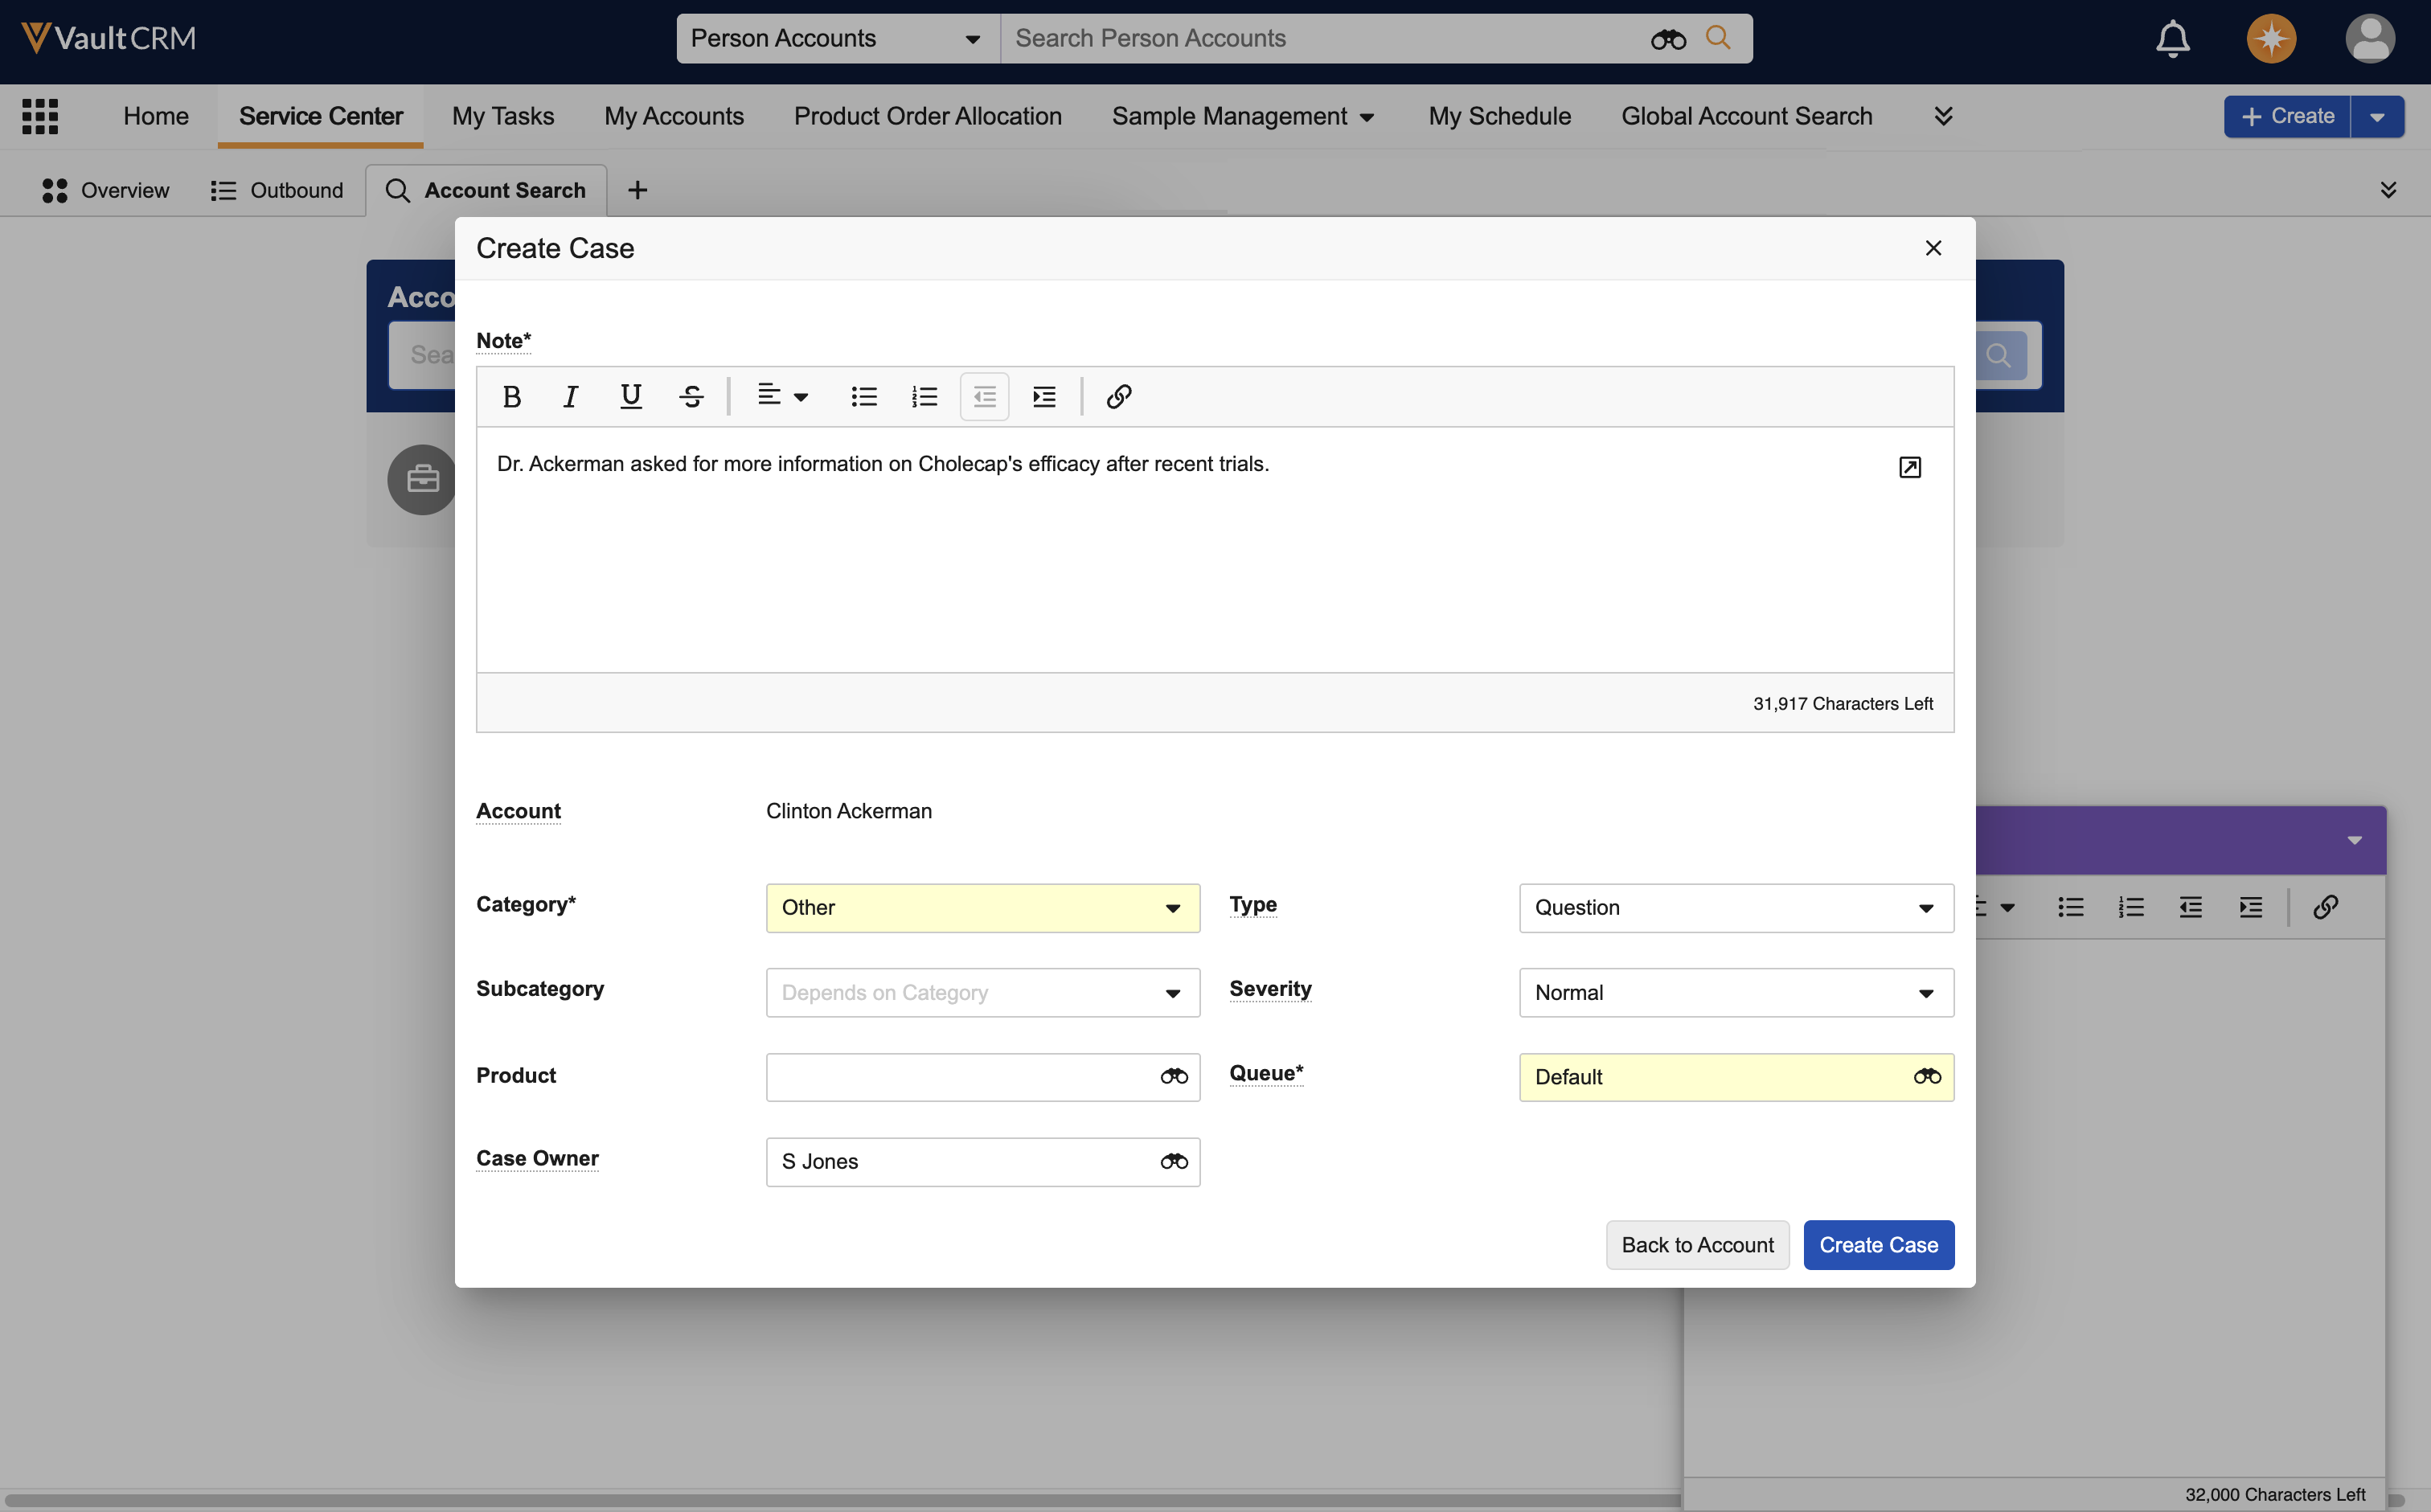Image resolution: width=2431 pixels, height=1512 pixels.
Task: Open Product lookup binoculars icon
Action: pyautogui.click(x=1173, y=1077)
